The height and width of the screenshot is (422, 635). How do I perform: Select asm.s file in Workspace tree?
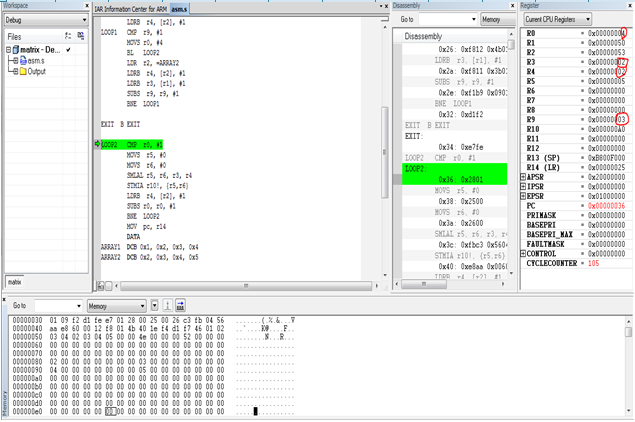pos(36,61)
